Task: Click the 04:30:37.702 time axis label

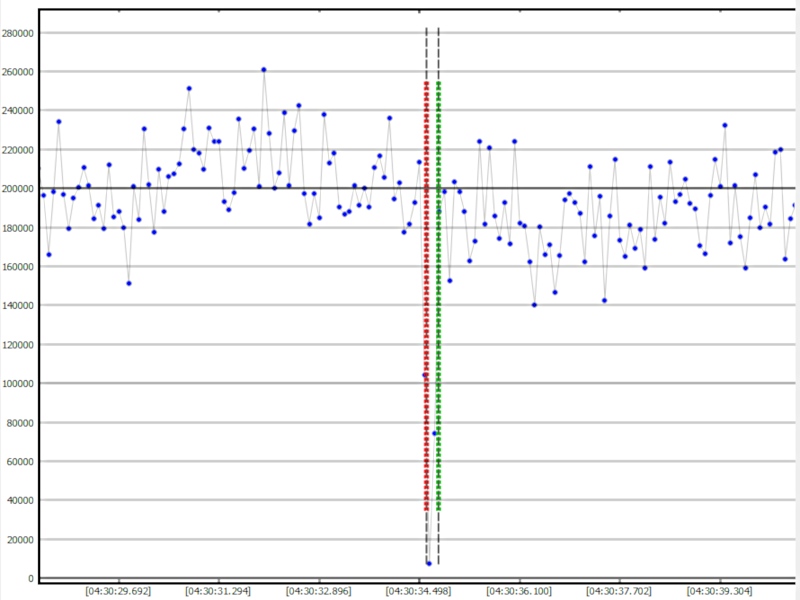Action: pos(619,591)
